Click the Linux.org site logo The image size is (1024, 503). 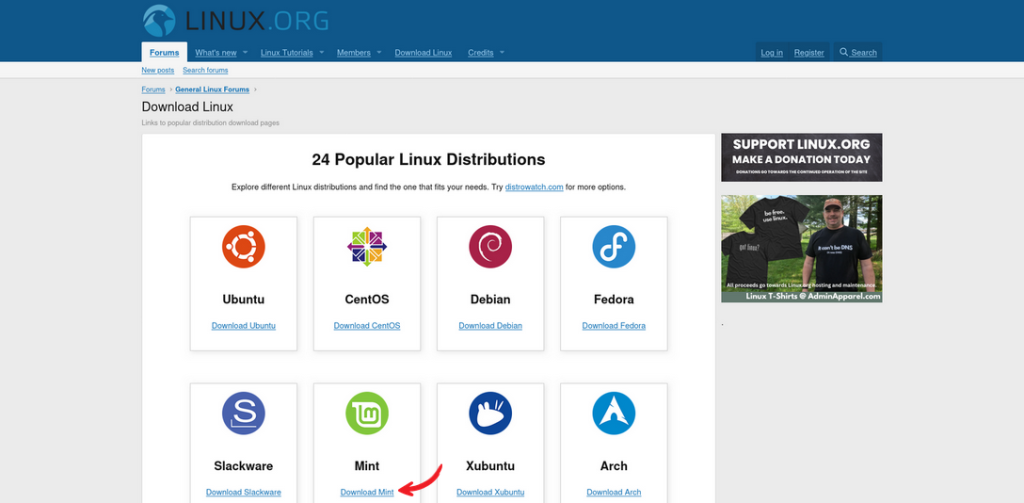pos(235,20)
